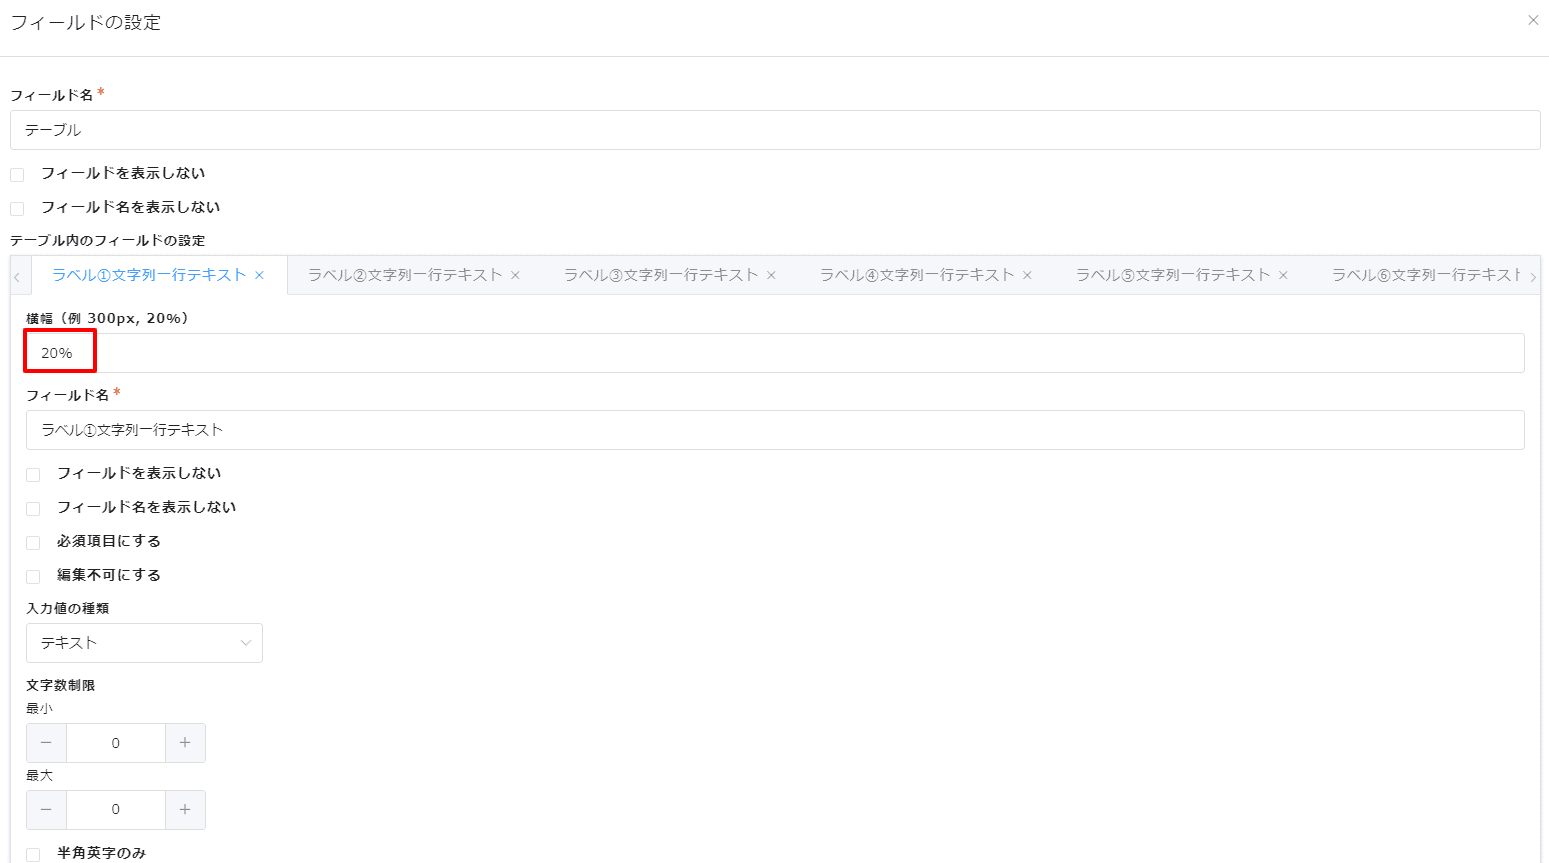This screenshot has width=1549, height=863.
Task: Close the field settings dialog
Action: pos(1532,20)
